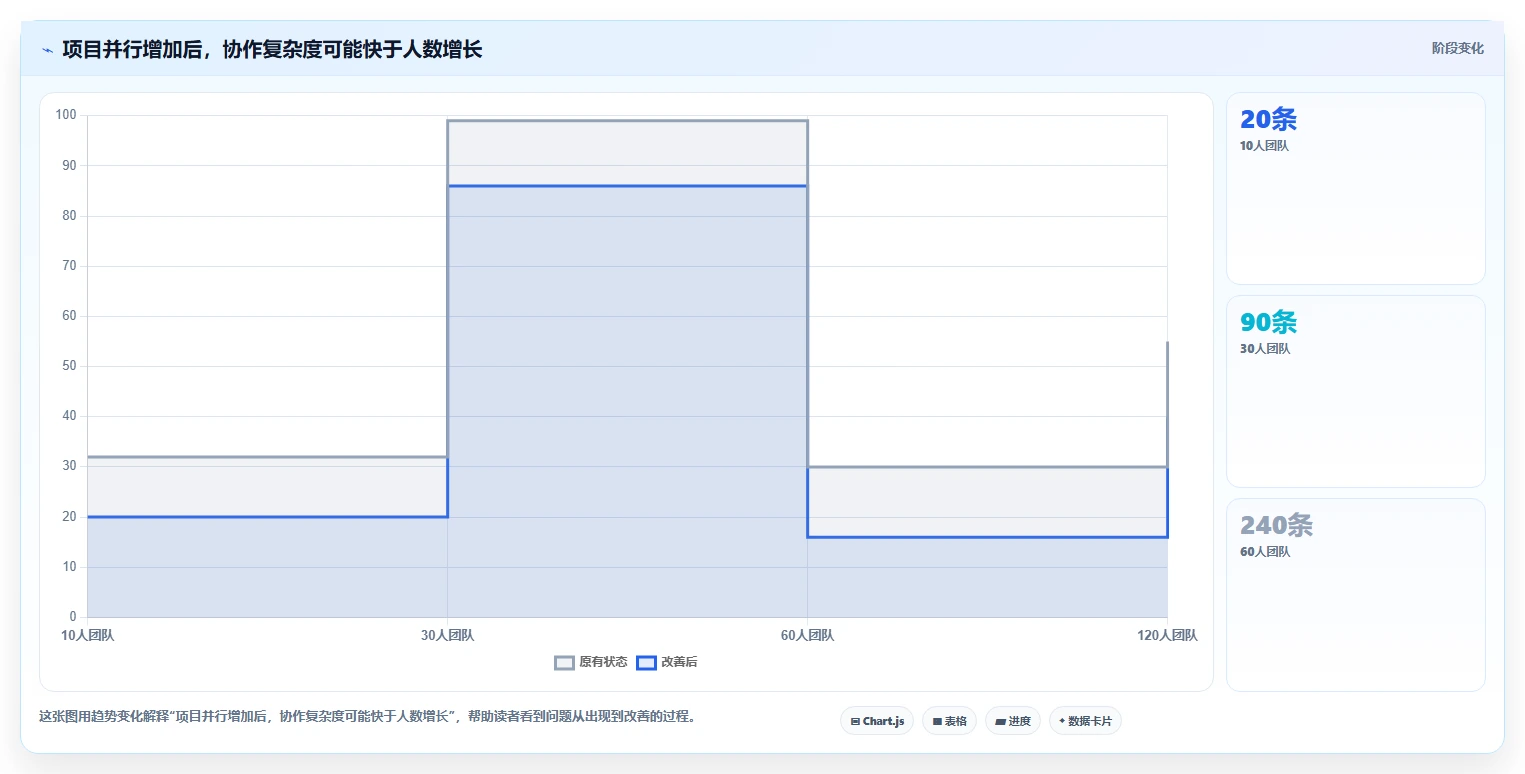
Task: Open the 20条 data card
Action: (x=1355, y=188)
